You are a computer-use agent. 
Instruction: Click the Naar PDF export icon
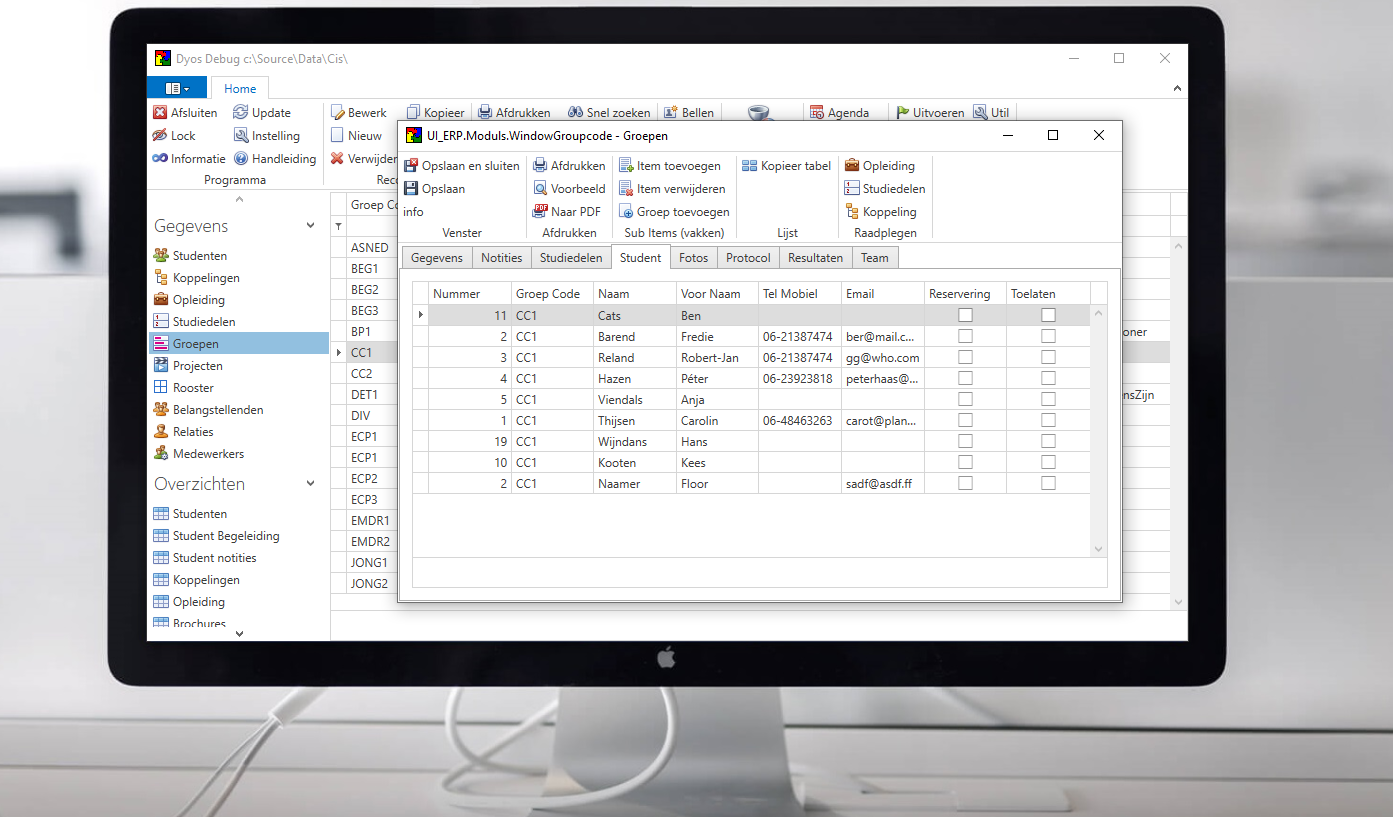pyautogui.click(x=540, y=212)
